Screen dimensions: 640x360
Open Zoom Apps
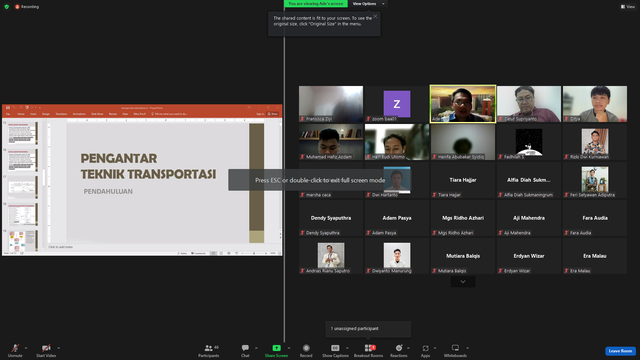[x=425, y=350]
